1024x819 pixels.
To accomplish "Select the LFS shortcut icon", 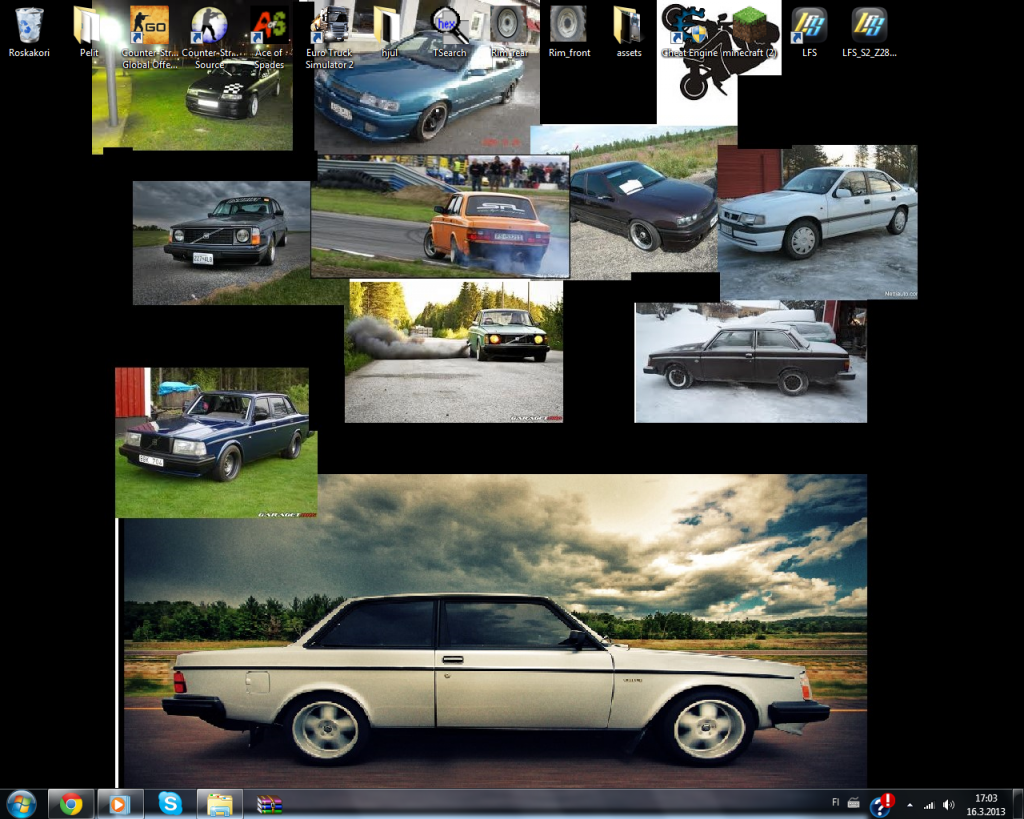I will click(x=809, y=32).
